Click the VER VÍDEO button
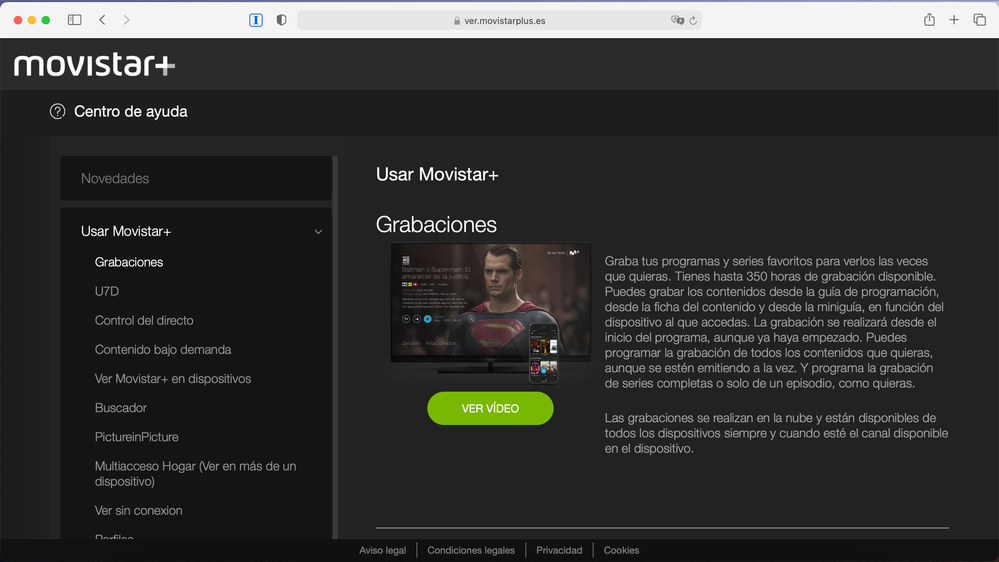The width and height of the screenshot is (999, 562). point(490,408)
